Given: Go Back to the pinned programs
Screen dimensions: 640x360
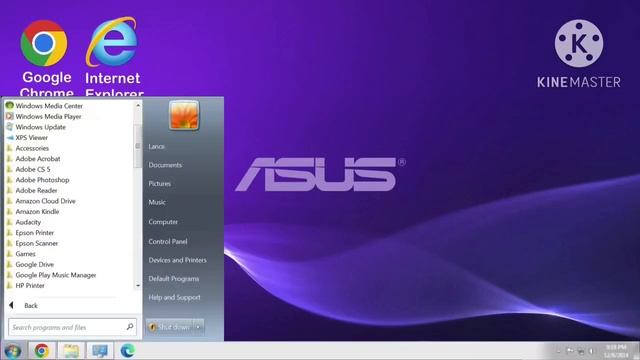Looking at the screenshot, I should click(x=24, y=305).
